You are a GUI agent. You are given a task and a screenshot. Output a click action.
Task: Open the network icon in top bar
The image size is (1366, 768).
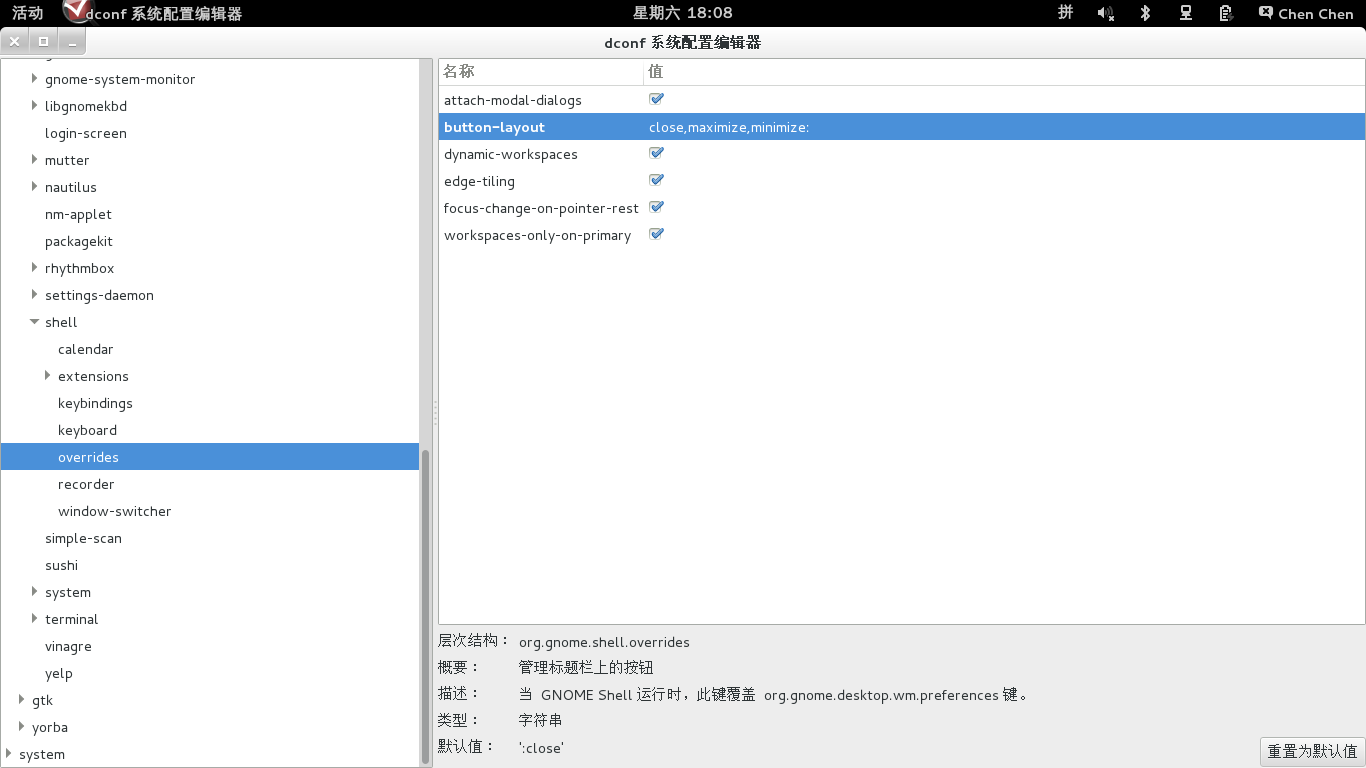pos(1186,13)
